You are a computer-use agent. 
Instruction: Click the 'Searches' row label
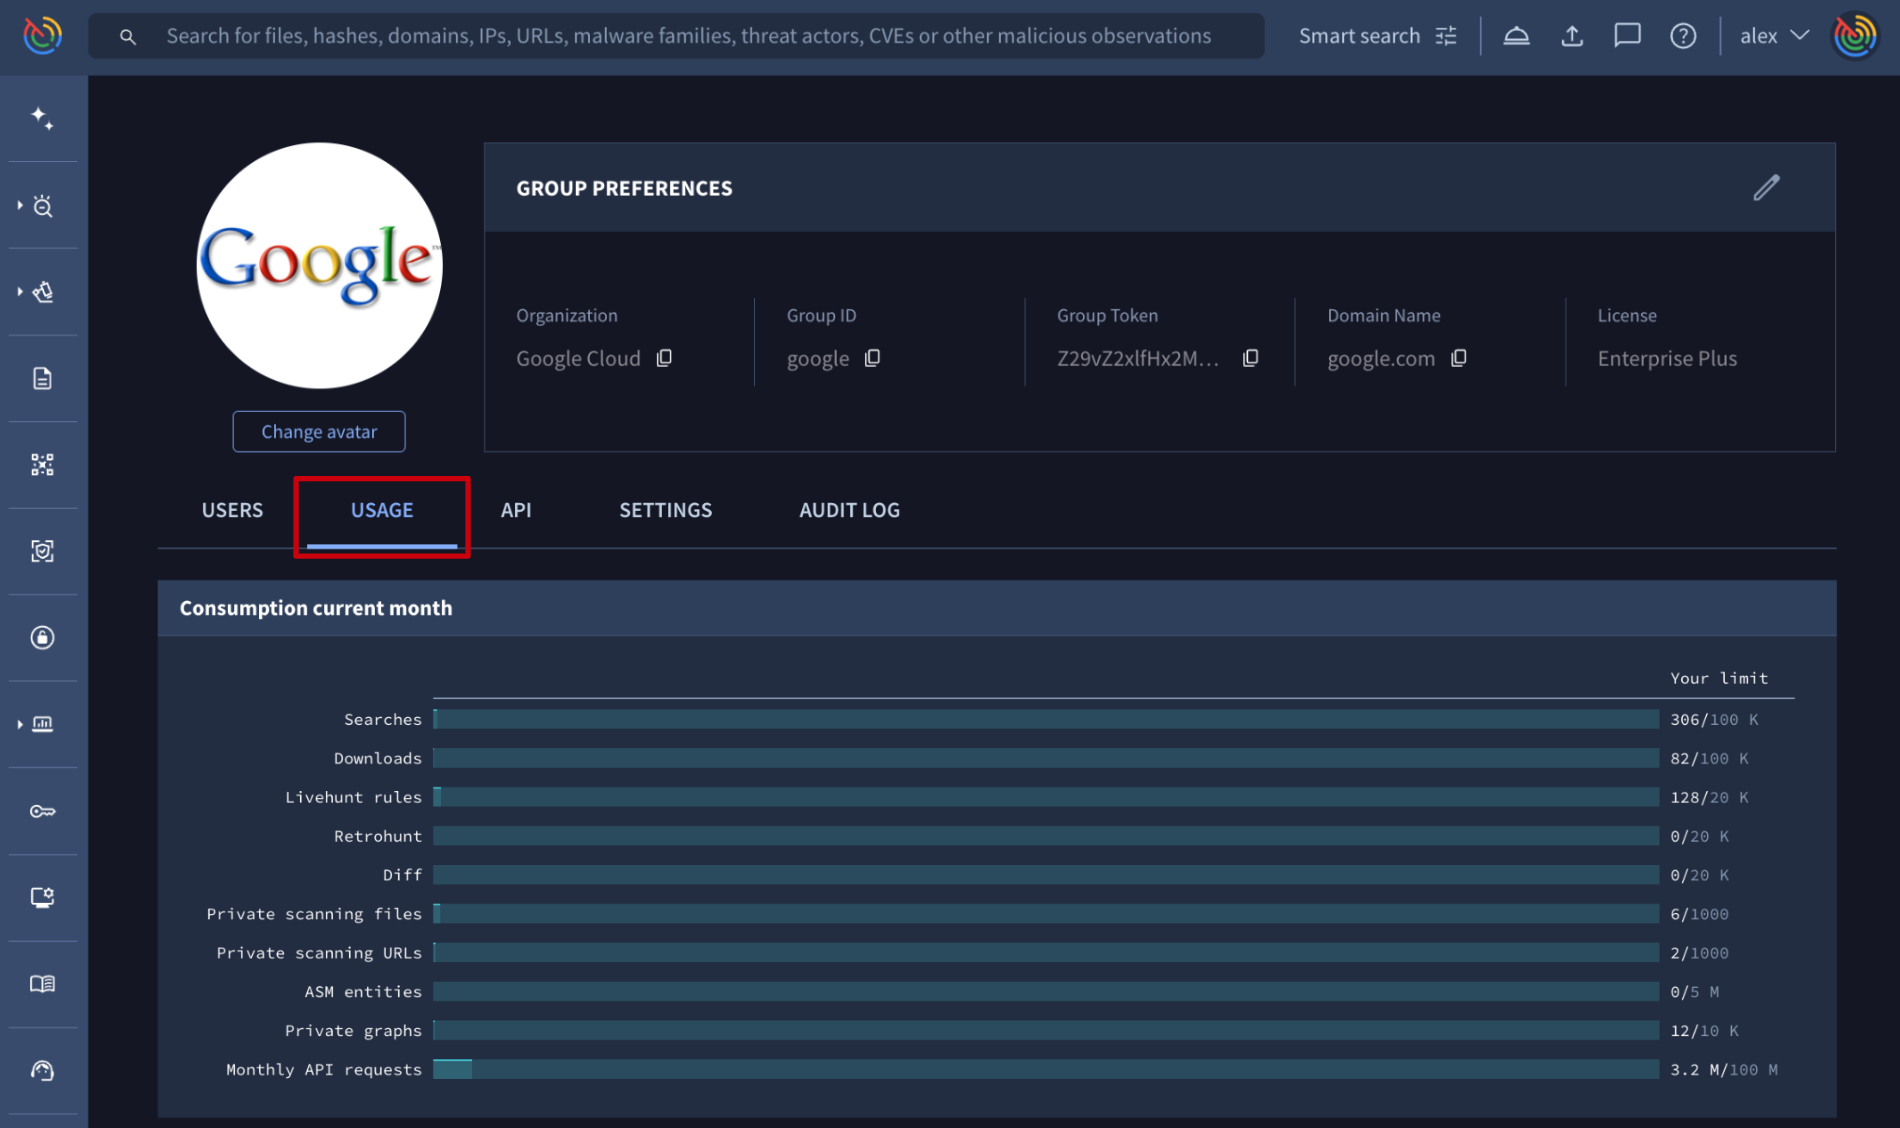[x=383, y=719]
